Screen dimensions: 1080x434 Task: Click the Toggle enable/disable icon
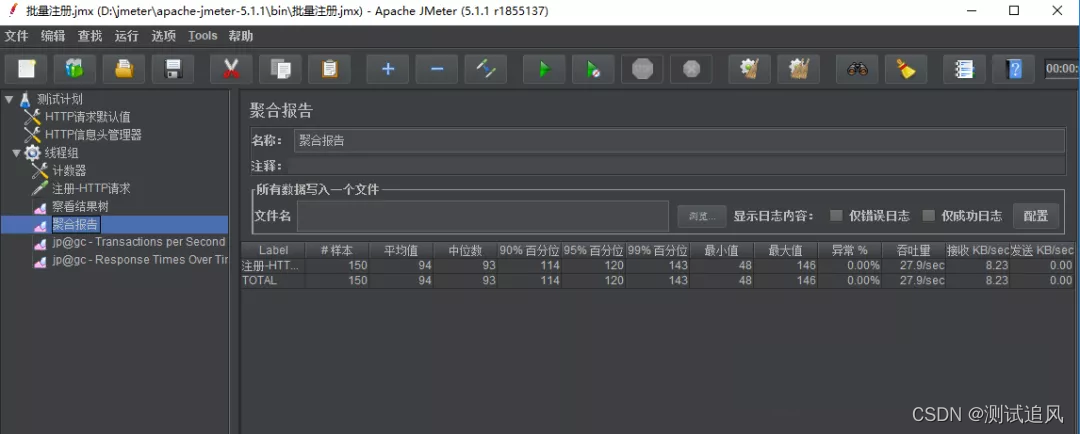click(486, 69)
